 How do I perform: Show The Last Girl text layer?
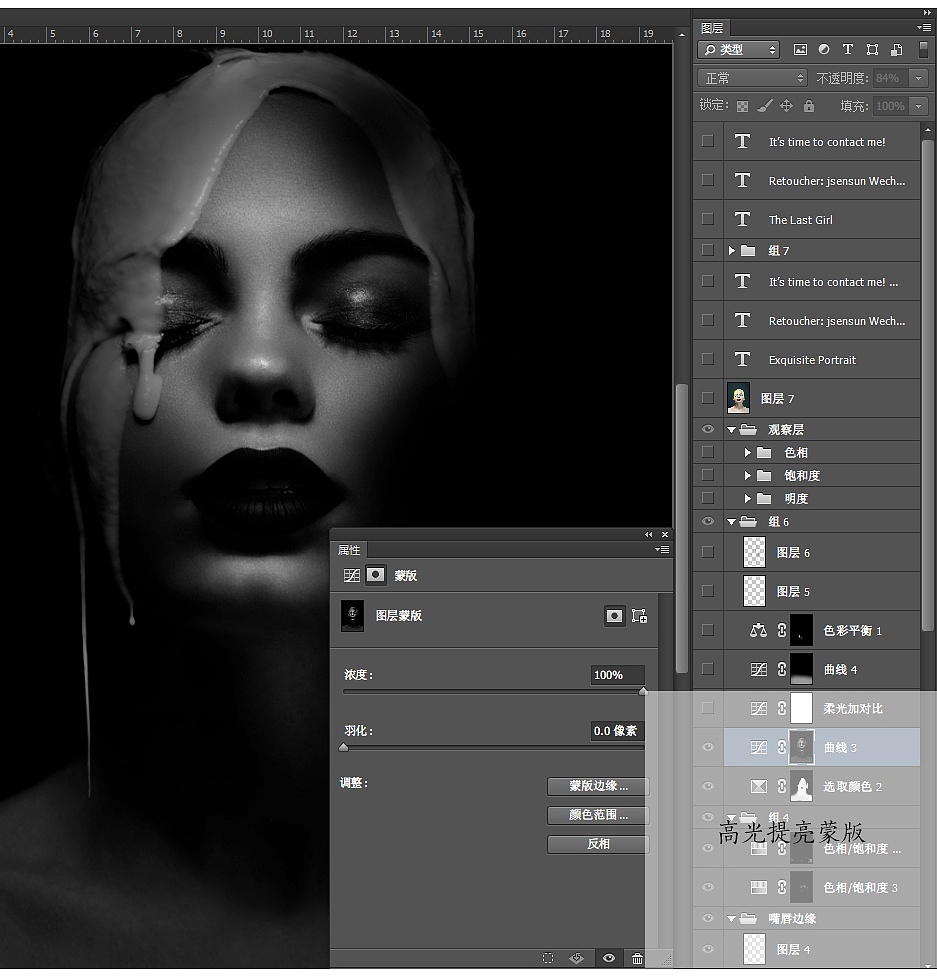tap(708, 219)
